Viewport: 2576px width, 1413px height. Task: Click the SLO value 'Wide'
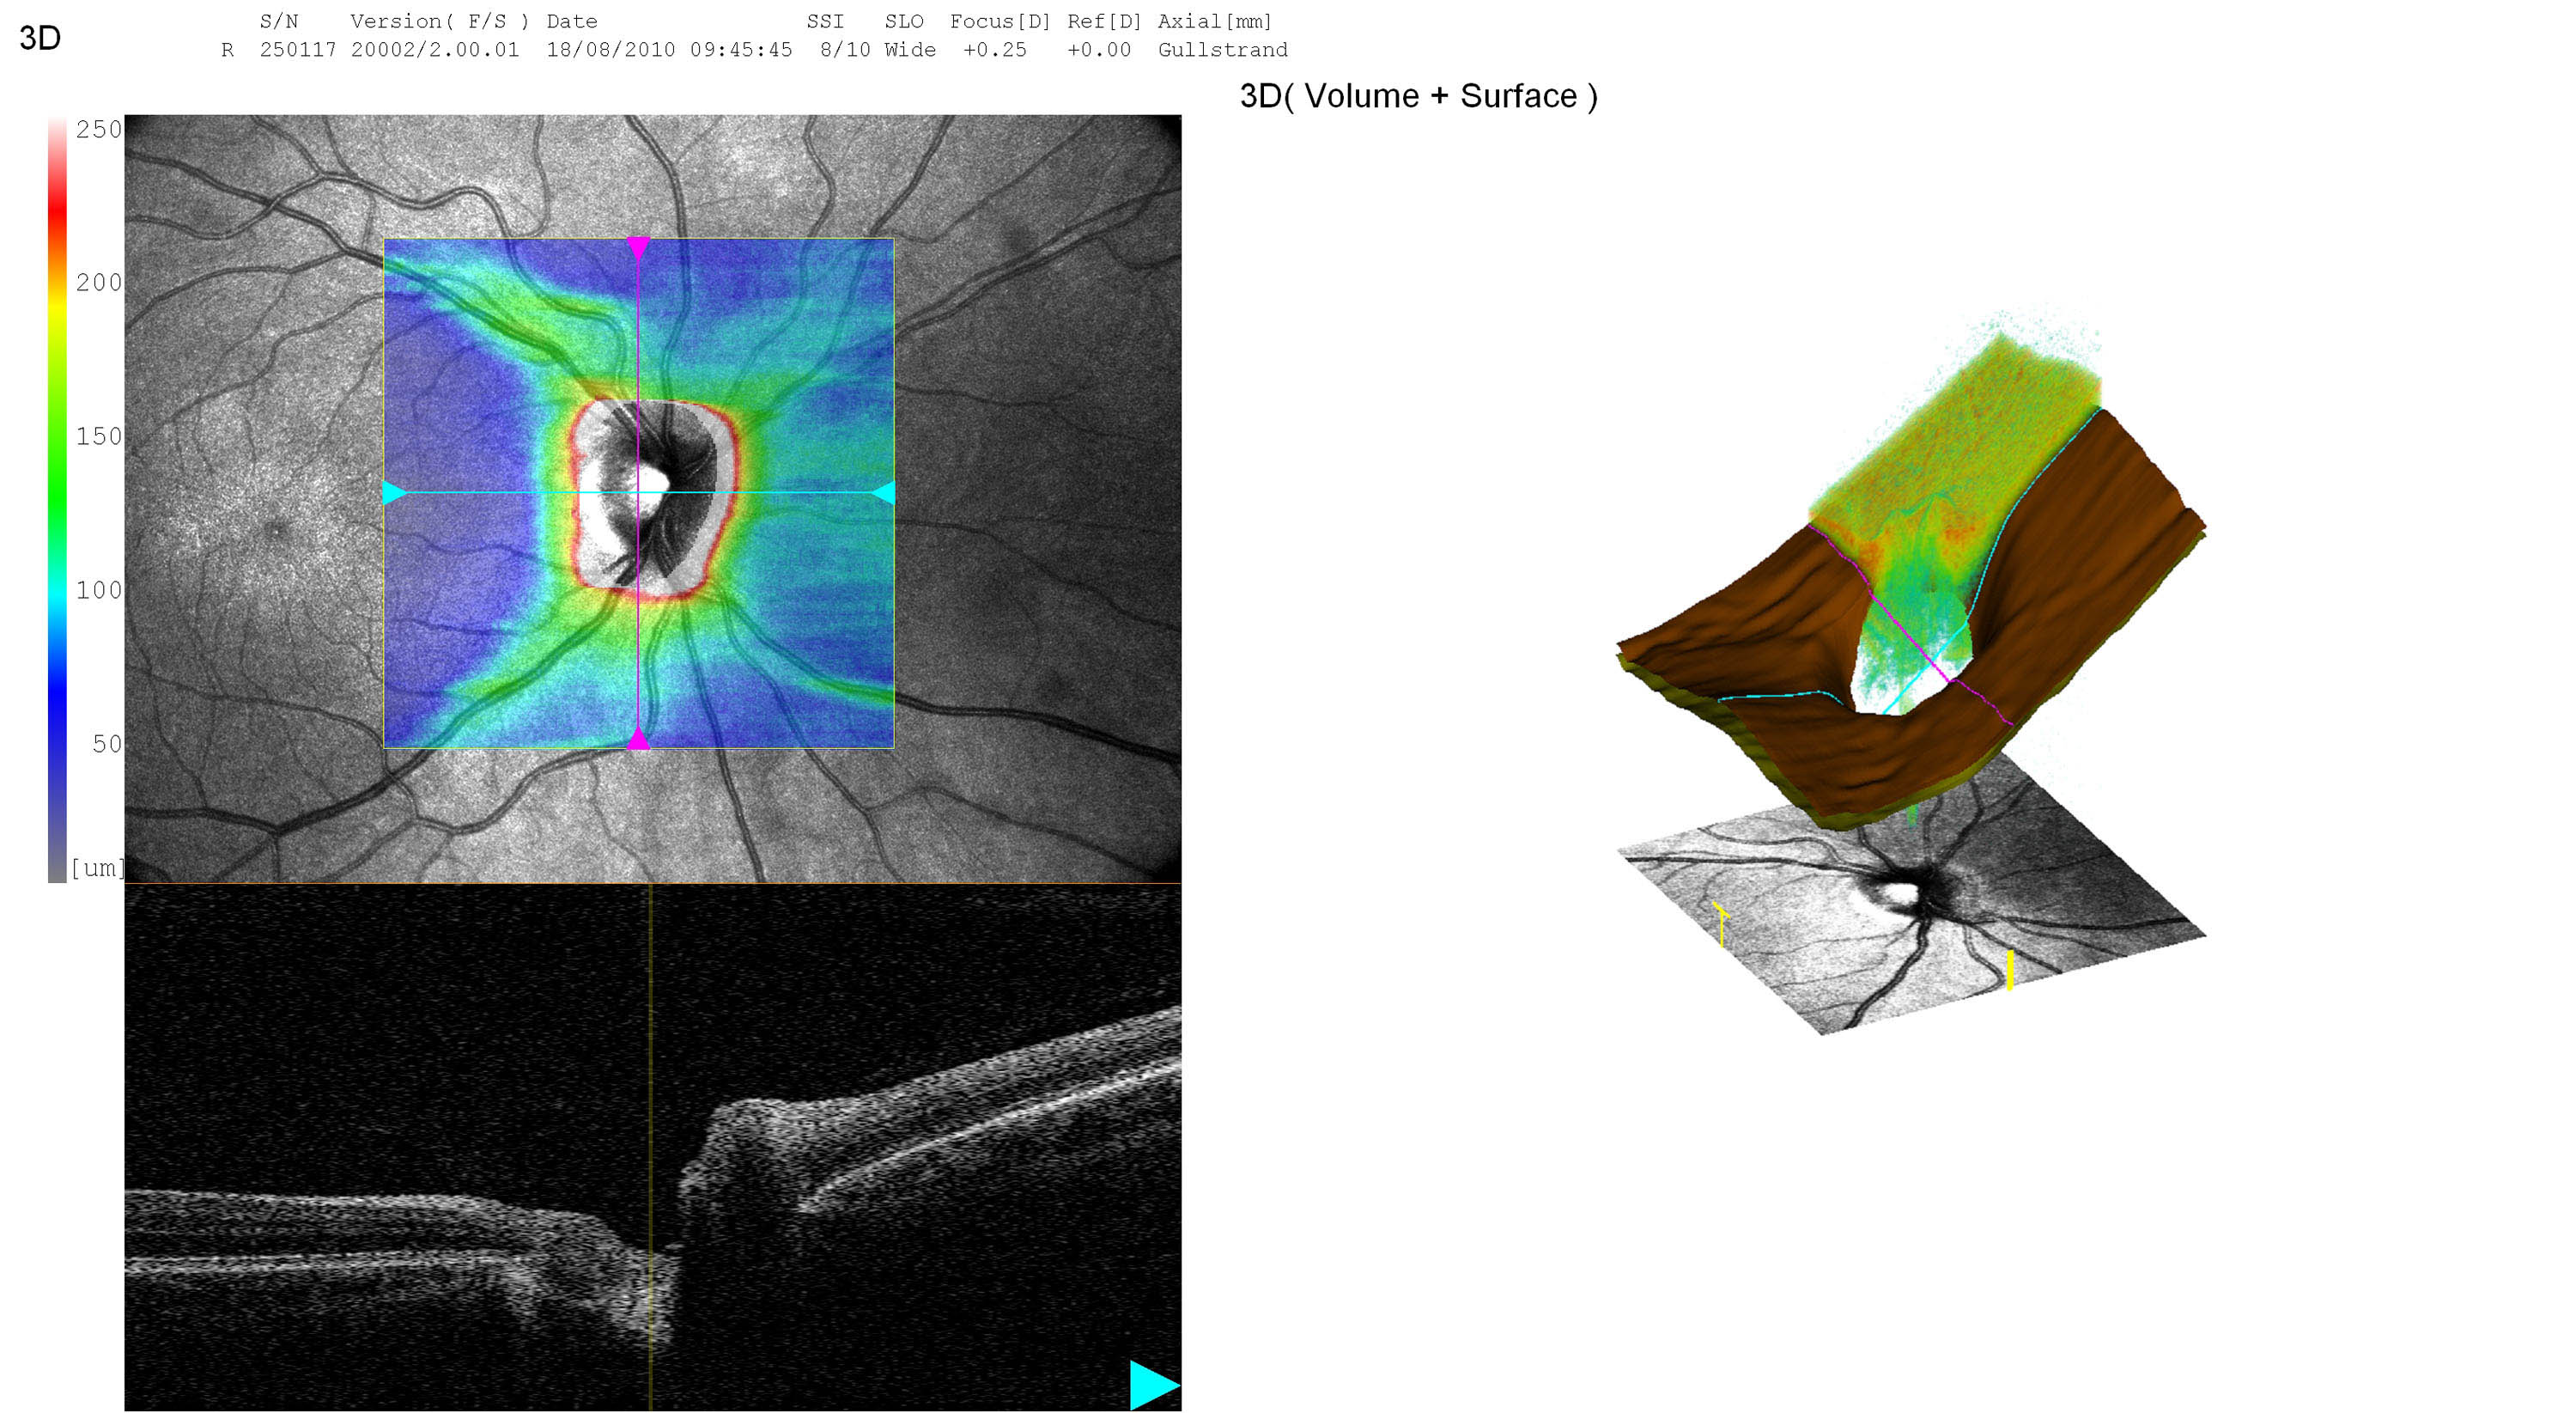pyautogui.click(x=910, y=50)
